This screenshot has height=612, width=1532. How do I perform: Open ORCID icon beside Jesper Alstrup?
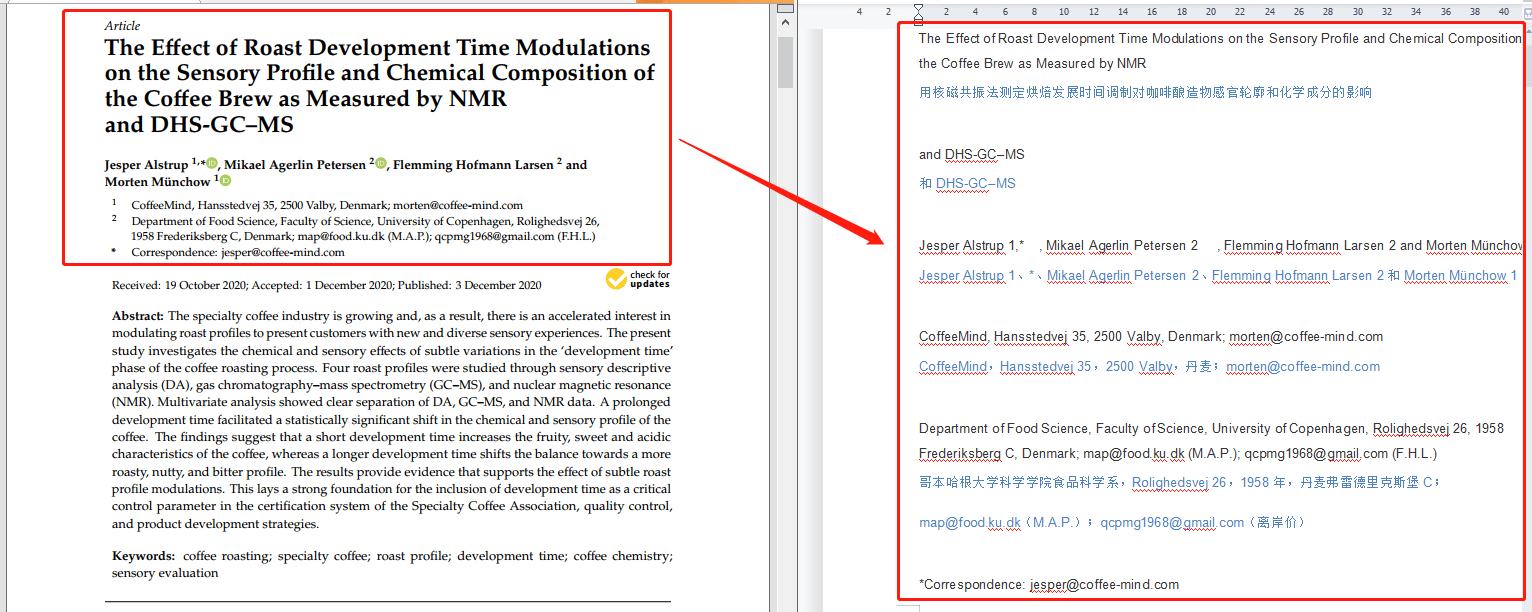click(212, 163)
